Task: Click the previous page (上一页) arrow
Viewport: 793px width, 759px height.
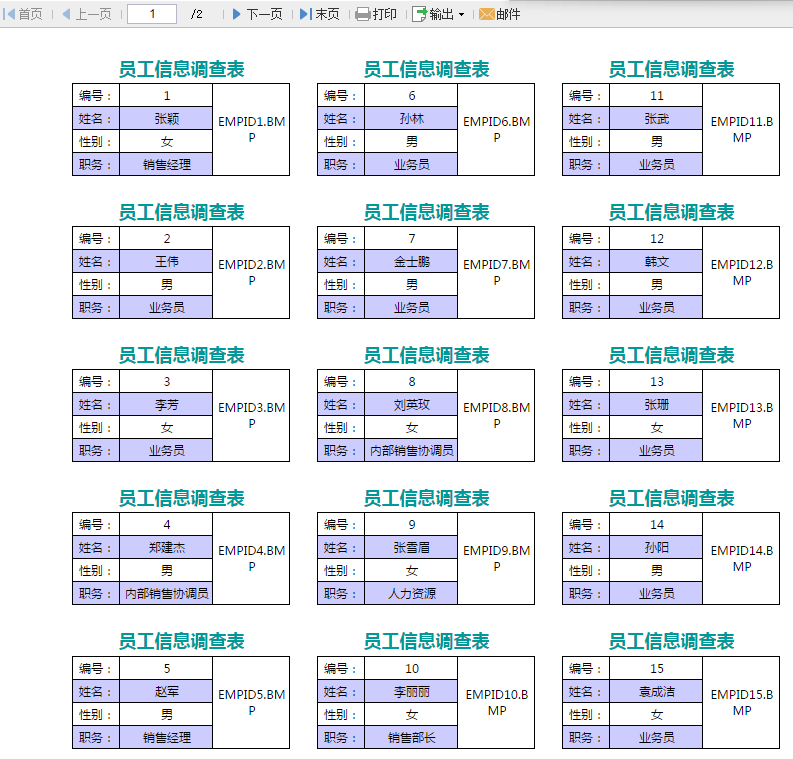Action: pos(66,14)
